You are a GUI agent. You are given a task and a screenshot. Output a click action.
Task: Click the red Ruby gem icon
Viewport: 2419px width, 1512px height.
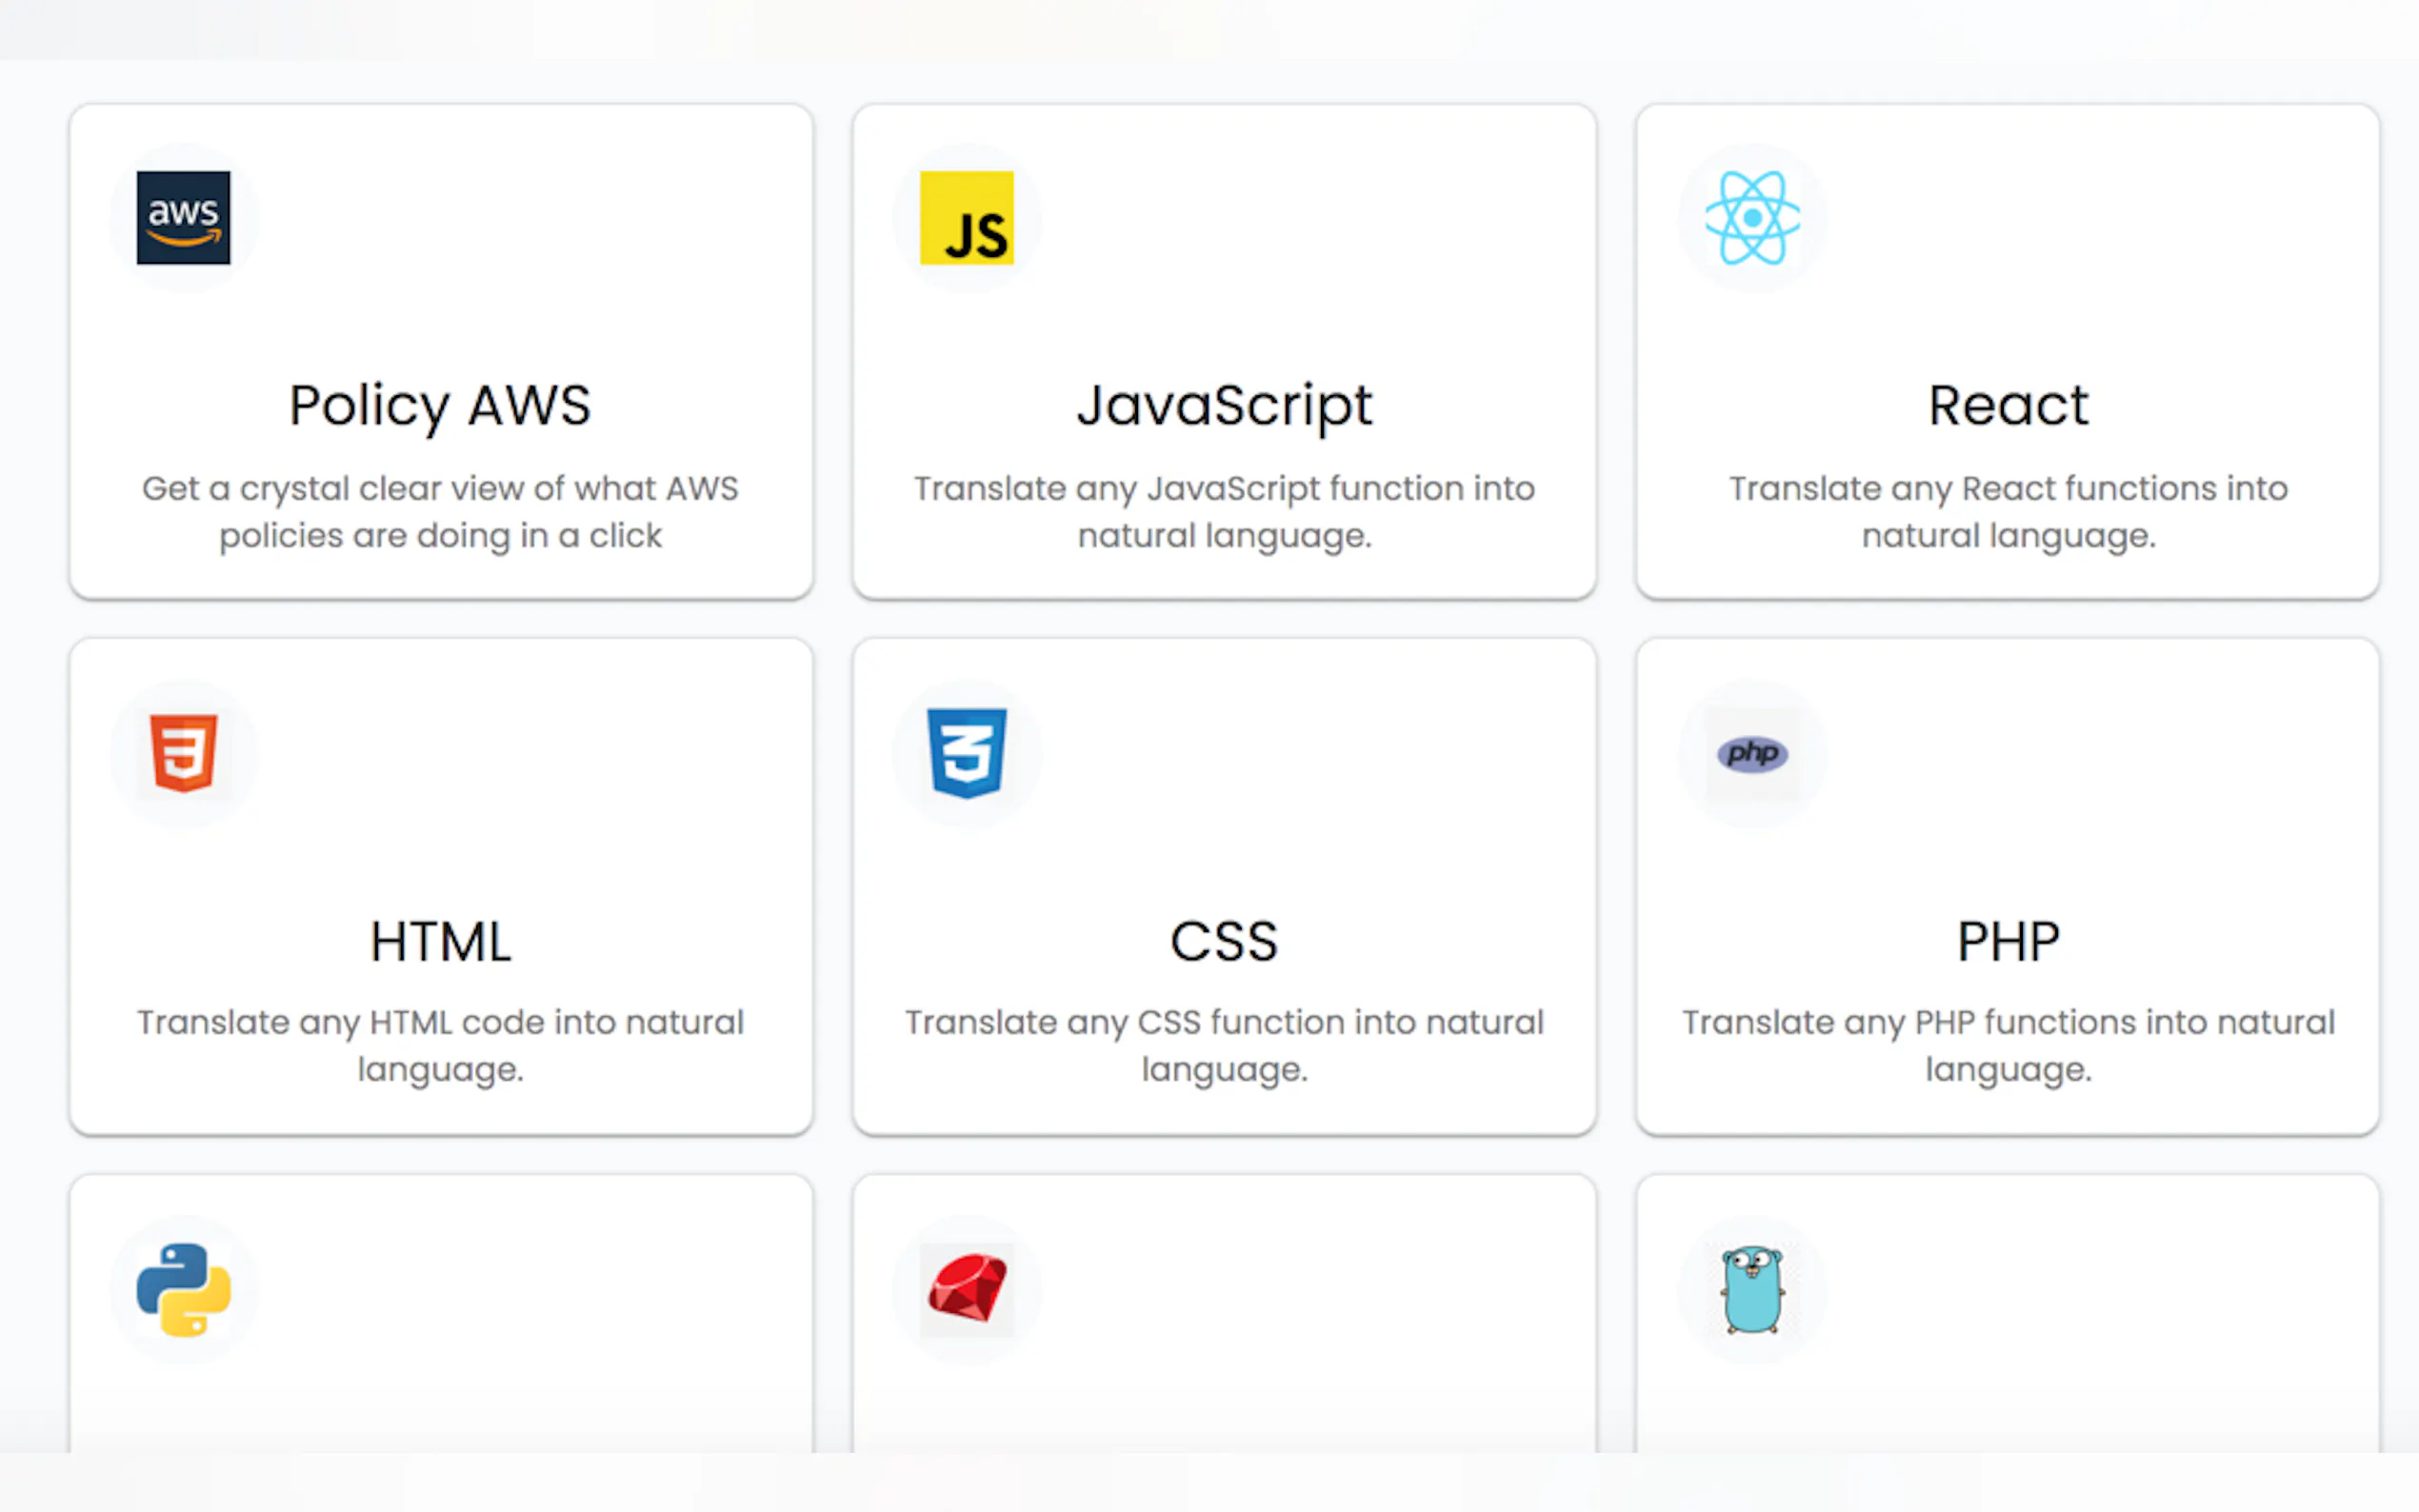pos(966,1289)
